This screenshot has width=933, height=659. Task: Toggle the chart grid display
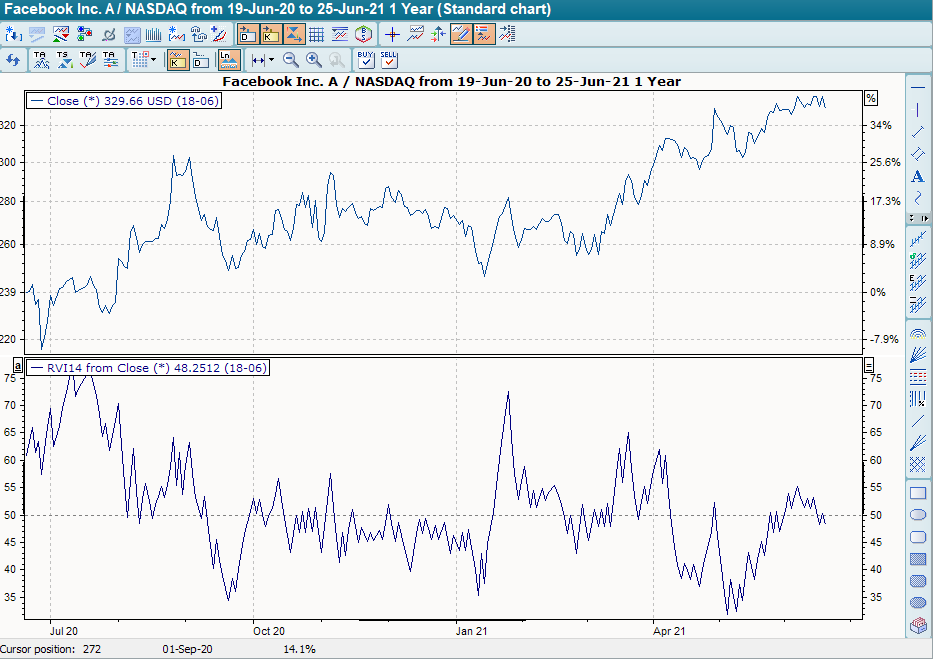pyautogui.click(x=317, y=33)
